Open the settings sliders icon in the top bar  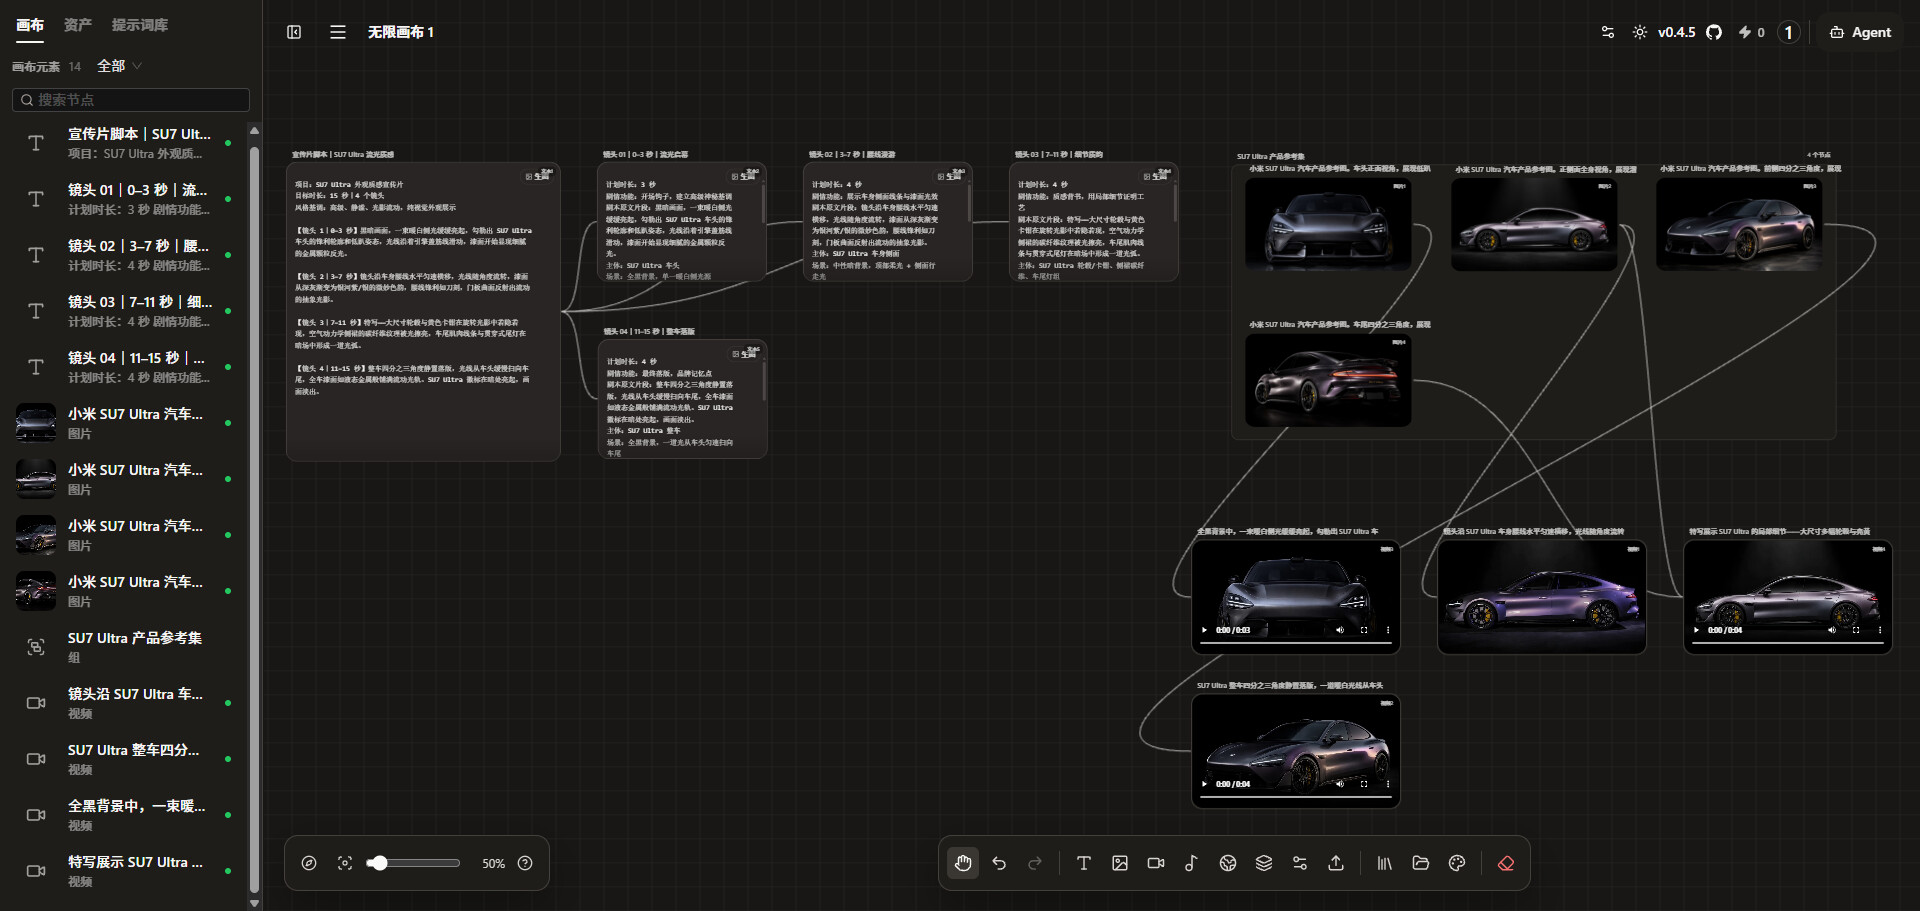click(1608, 32)
